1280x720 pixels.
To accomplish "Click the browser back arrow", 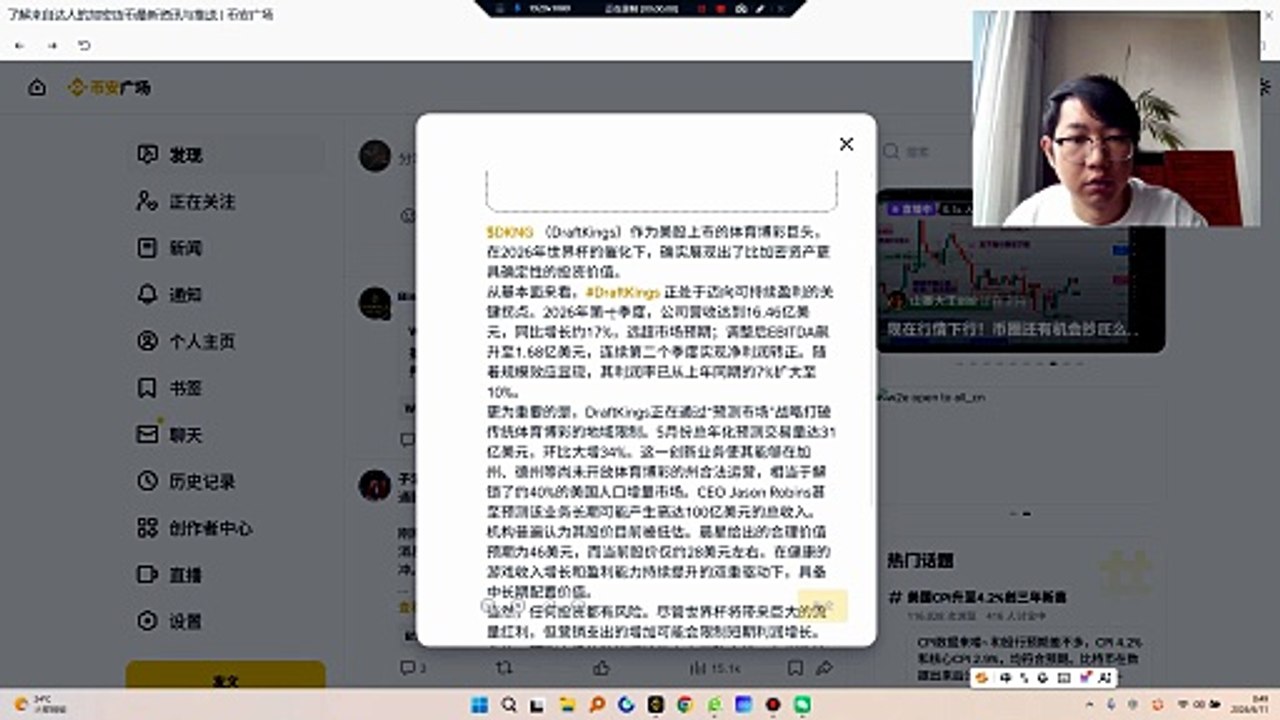I will [x=19, y=46].
